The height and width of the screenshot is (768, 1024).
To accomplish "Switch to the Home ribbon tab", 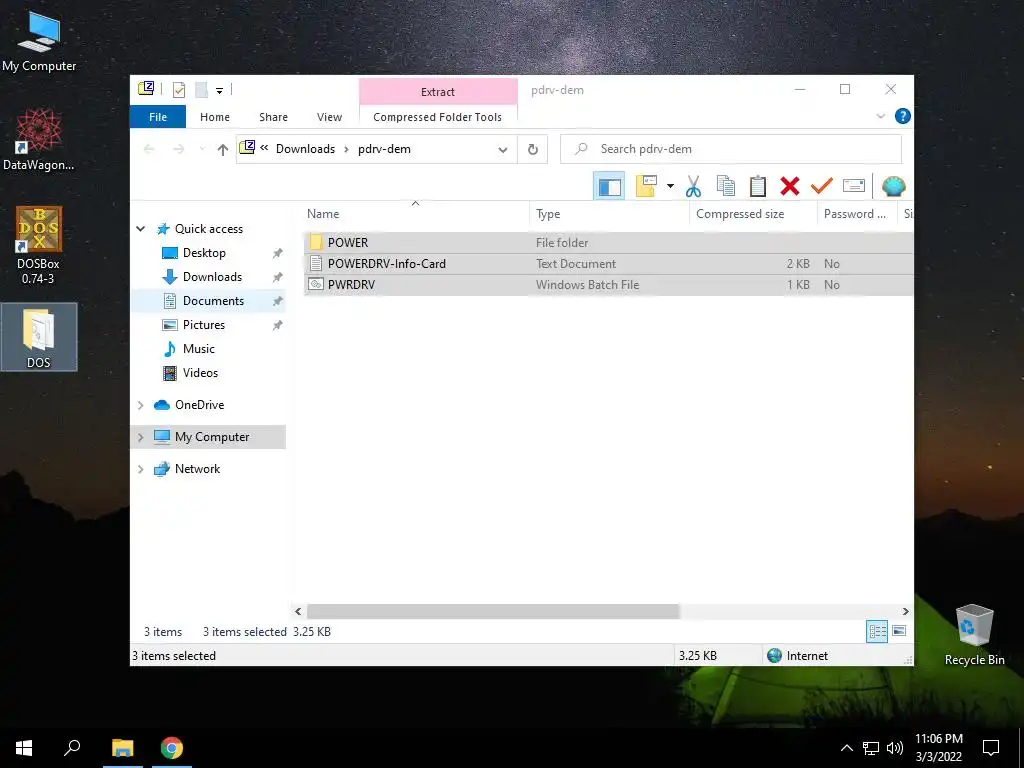I will (x=215, y=117).
